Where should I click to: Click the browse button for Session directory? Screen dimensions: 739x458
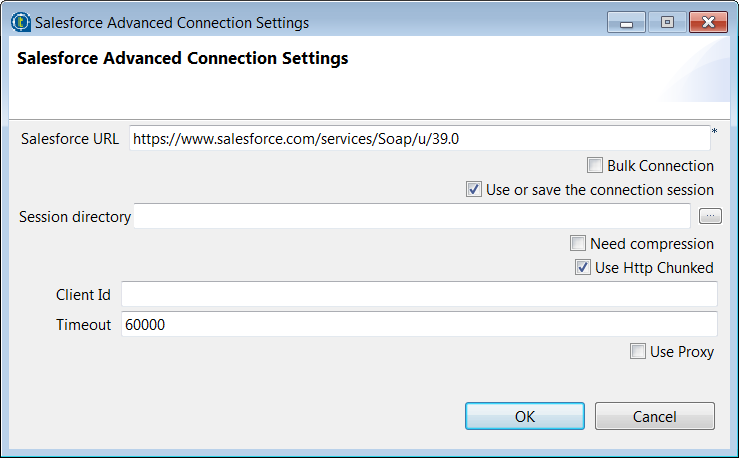709,216
